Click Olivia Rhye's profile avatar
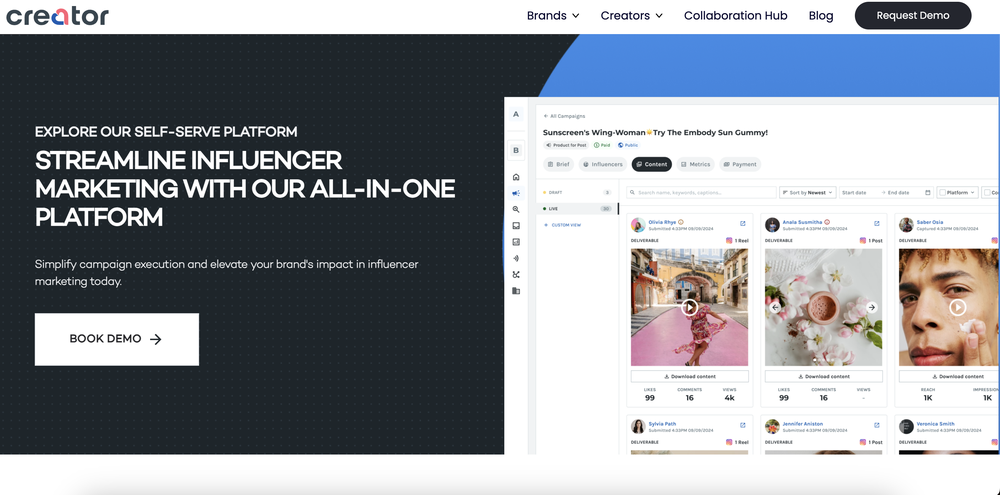1000x495 pixels. coord(638,225)
